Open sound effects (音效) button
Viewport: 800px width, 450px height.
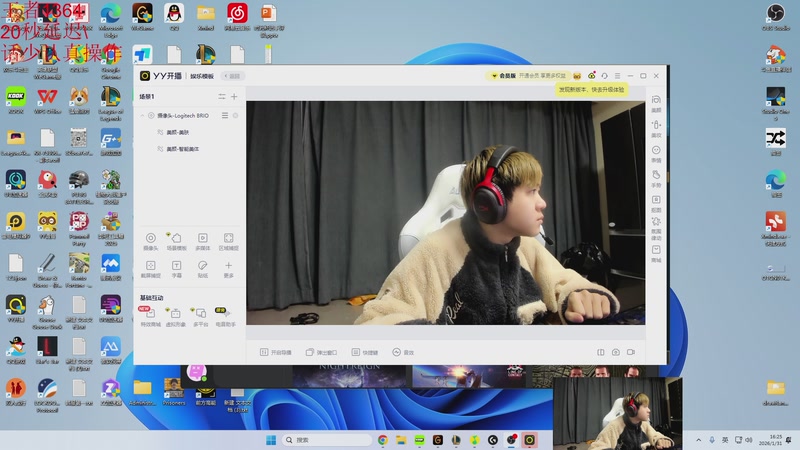[403, 353]
